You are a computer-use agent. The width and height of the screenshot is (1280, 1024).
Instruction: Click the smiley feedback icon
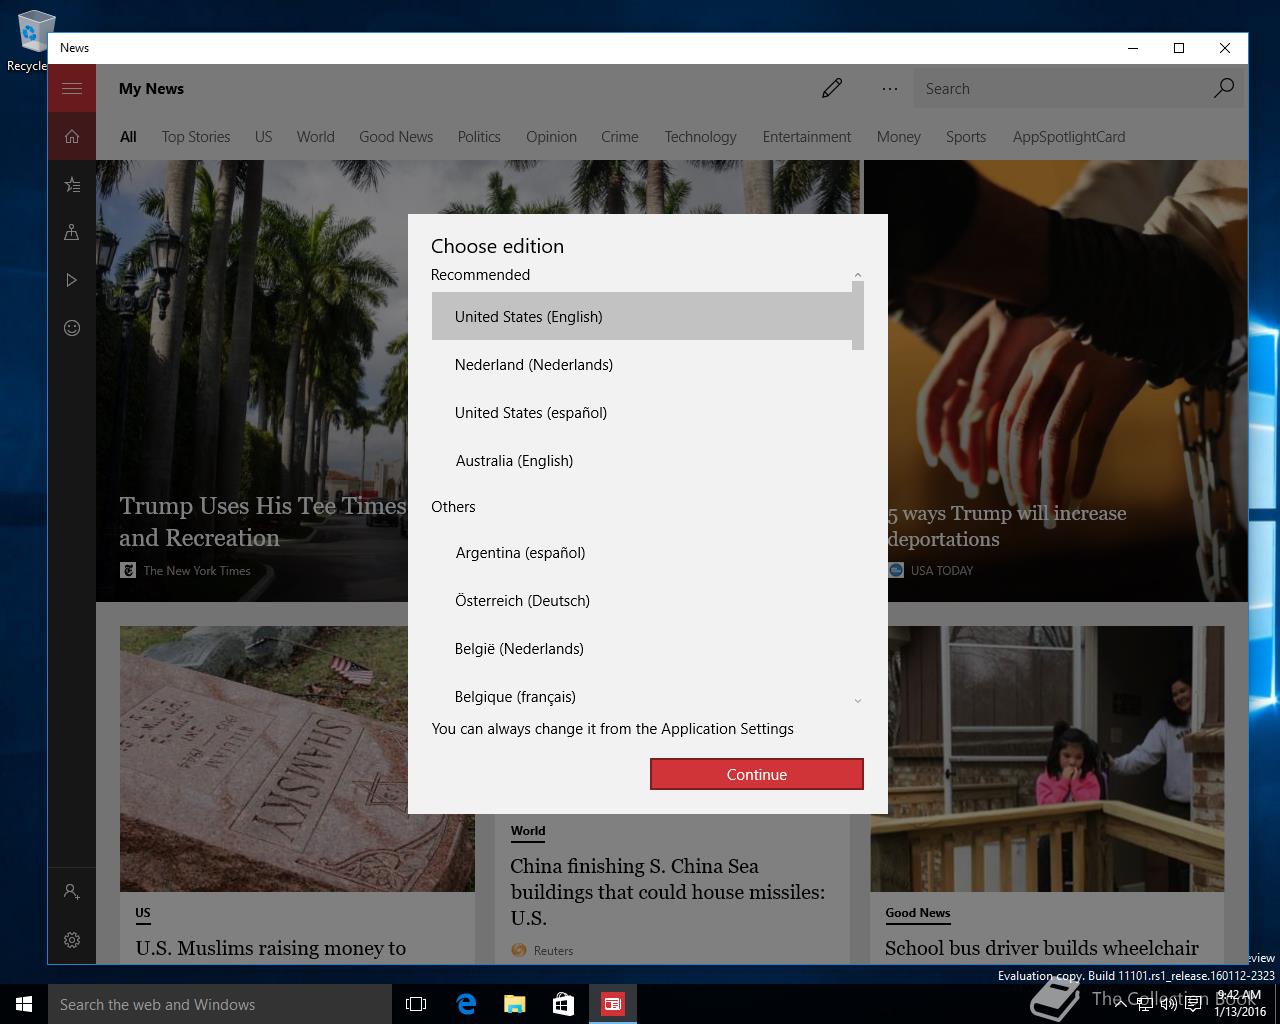[72, 328]
